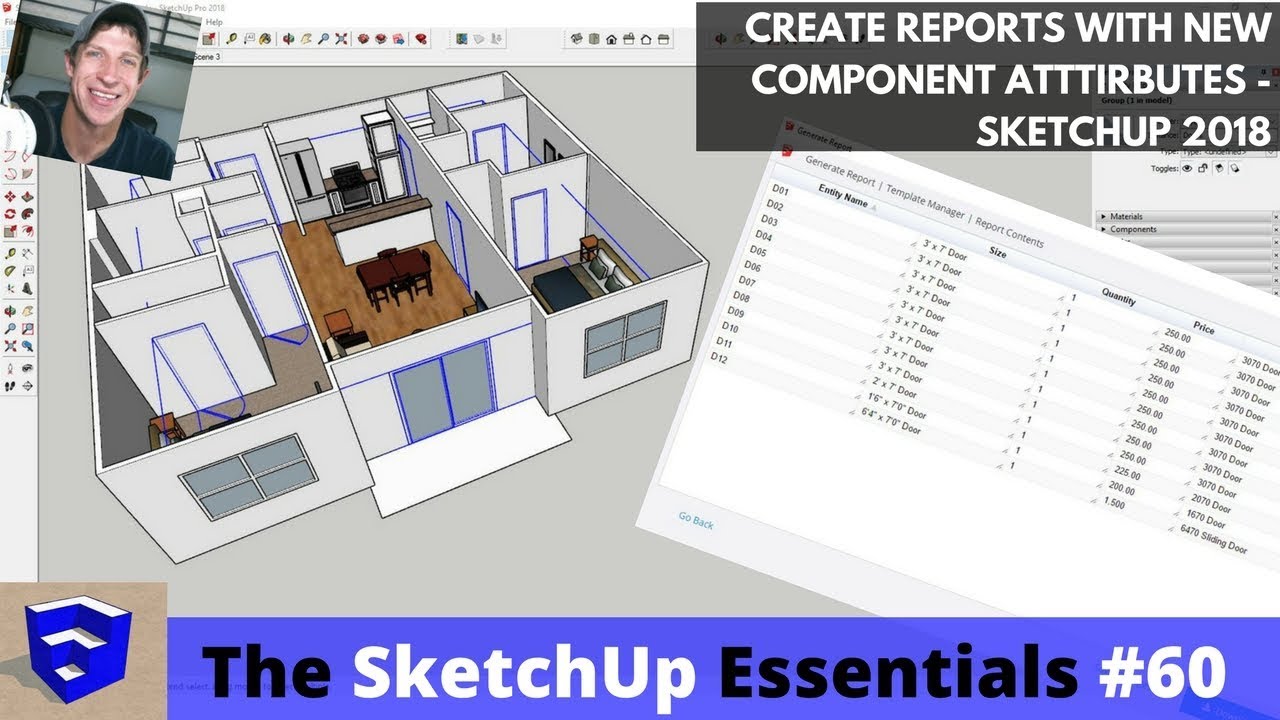The width and height of the screenshot is (1280, 720).
Task: Open the Generate Report tab
Action: tap(840, 169)
